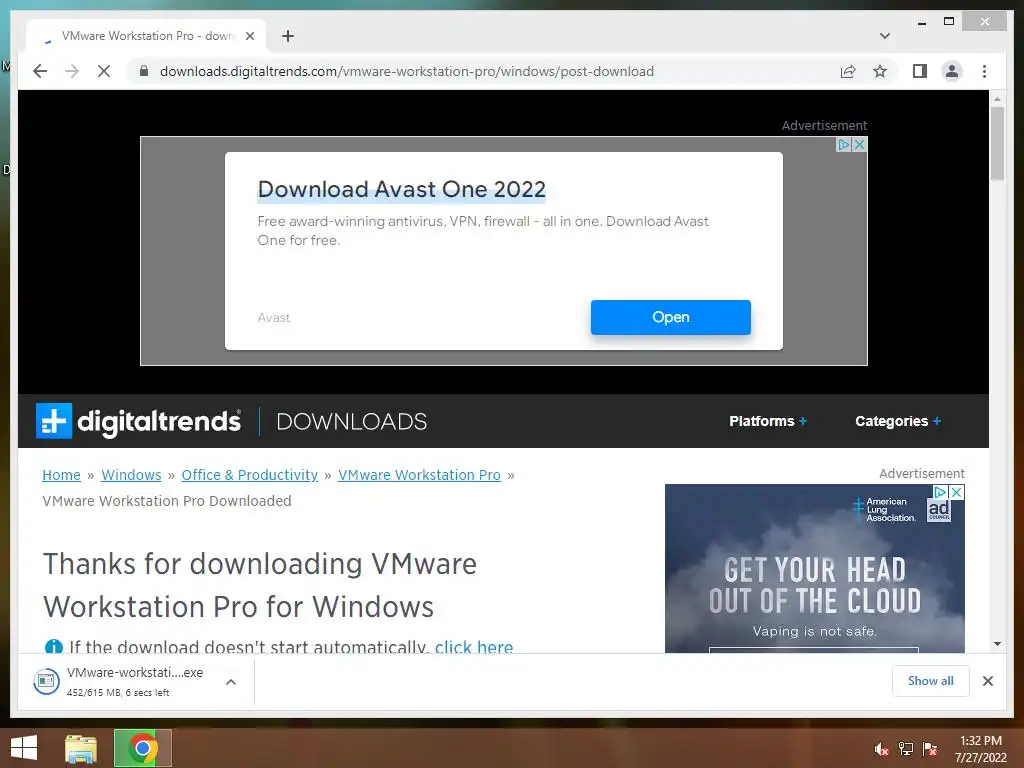The width and height of the screenshot is (1024, 768).
Task: Click the DOWNLOADS site title
Action: [x=351, y=422]
